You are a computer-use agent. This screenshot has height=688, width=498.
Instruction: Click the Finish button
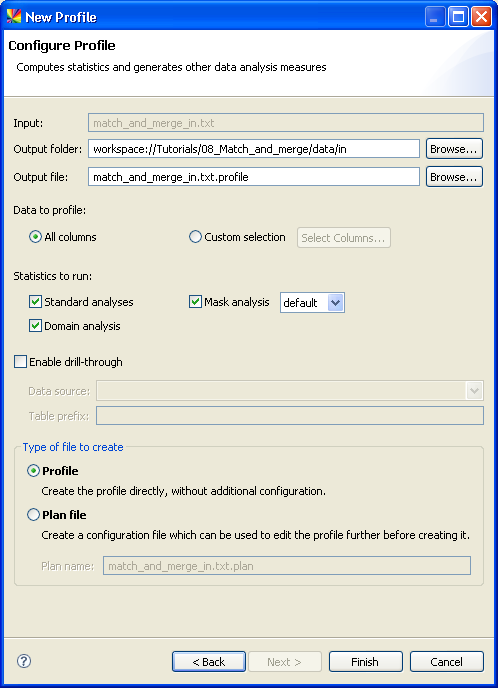pyautogui.click(x=365, y=662)
